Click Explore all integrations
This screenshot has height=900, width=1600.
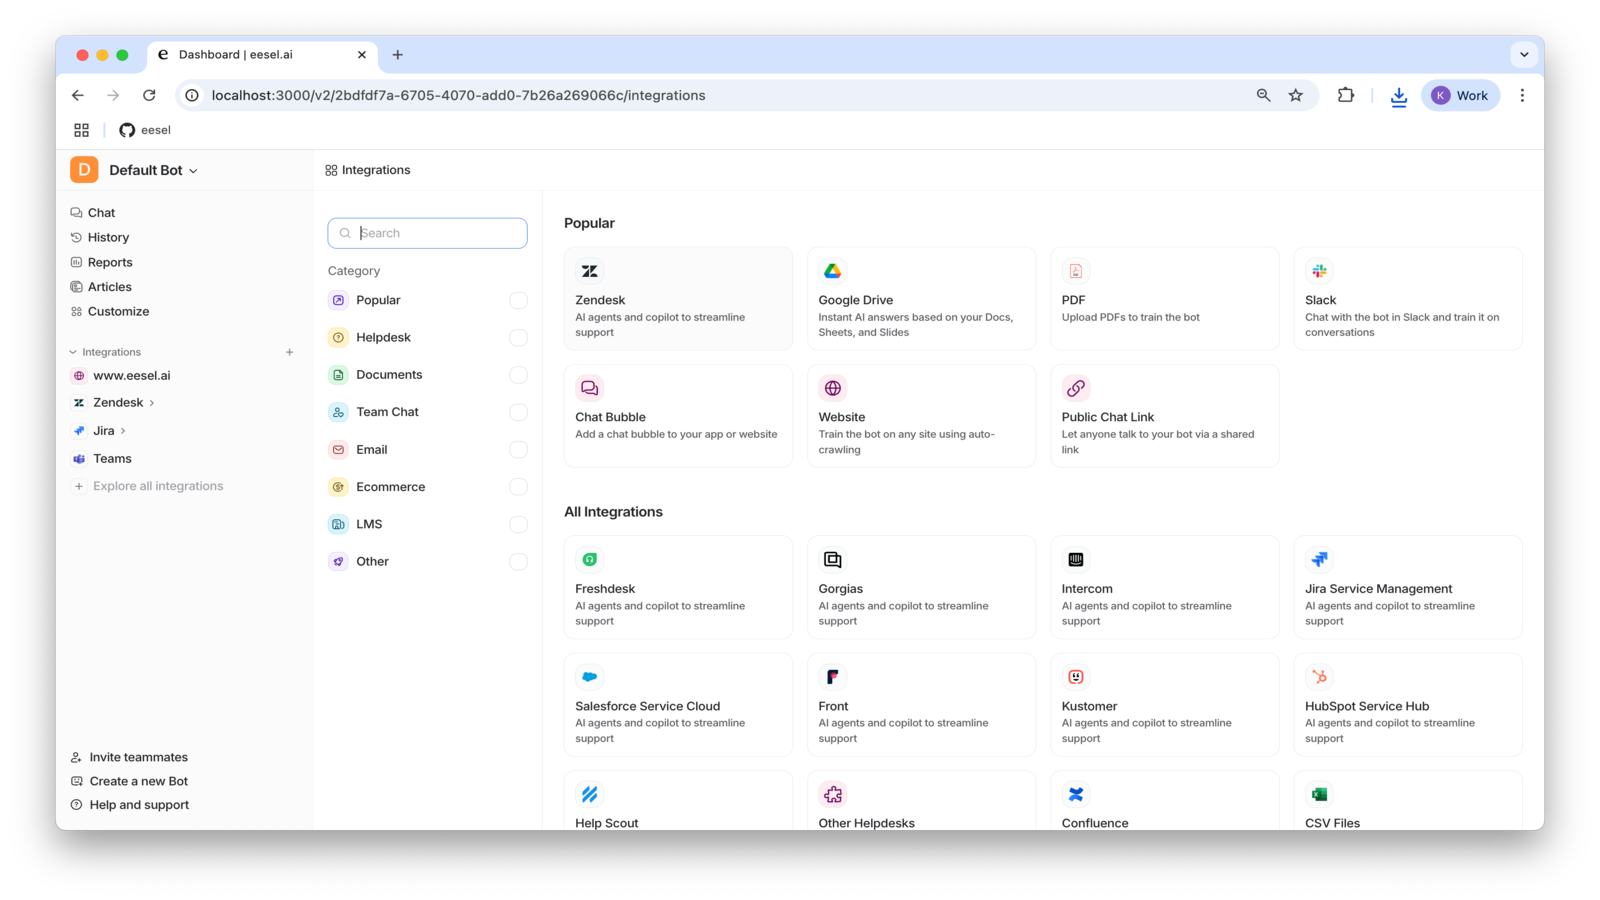tap(157, 485)
